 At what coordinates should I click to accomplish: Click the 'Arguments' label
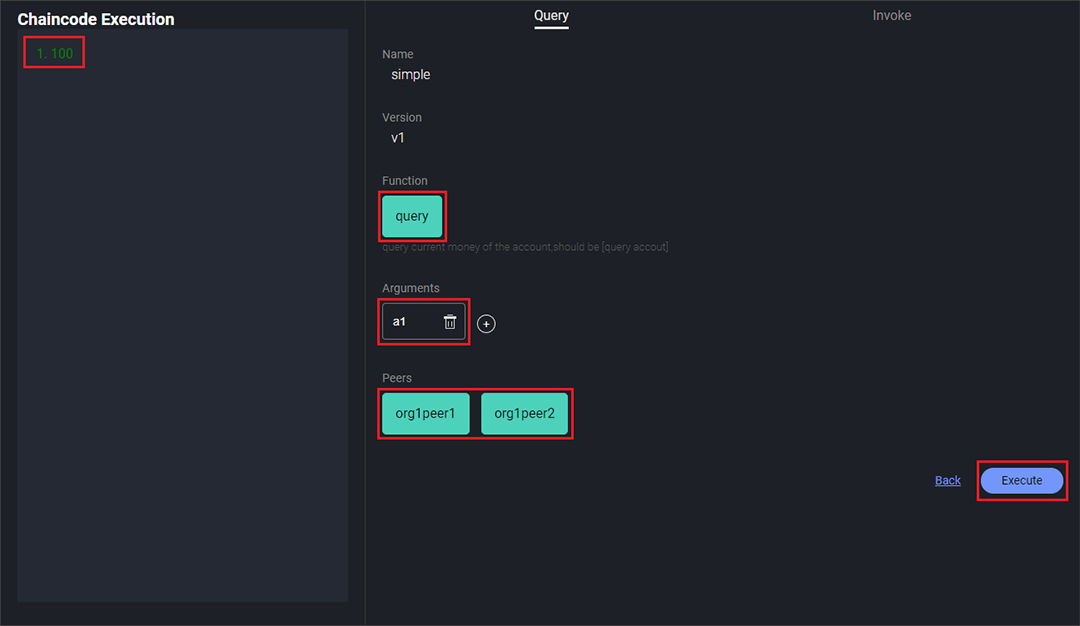(x=411, y=288)
